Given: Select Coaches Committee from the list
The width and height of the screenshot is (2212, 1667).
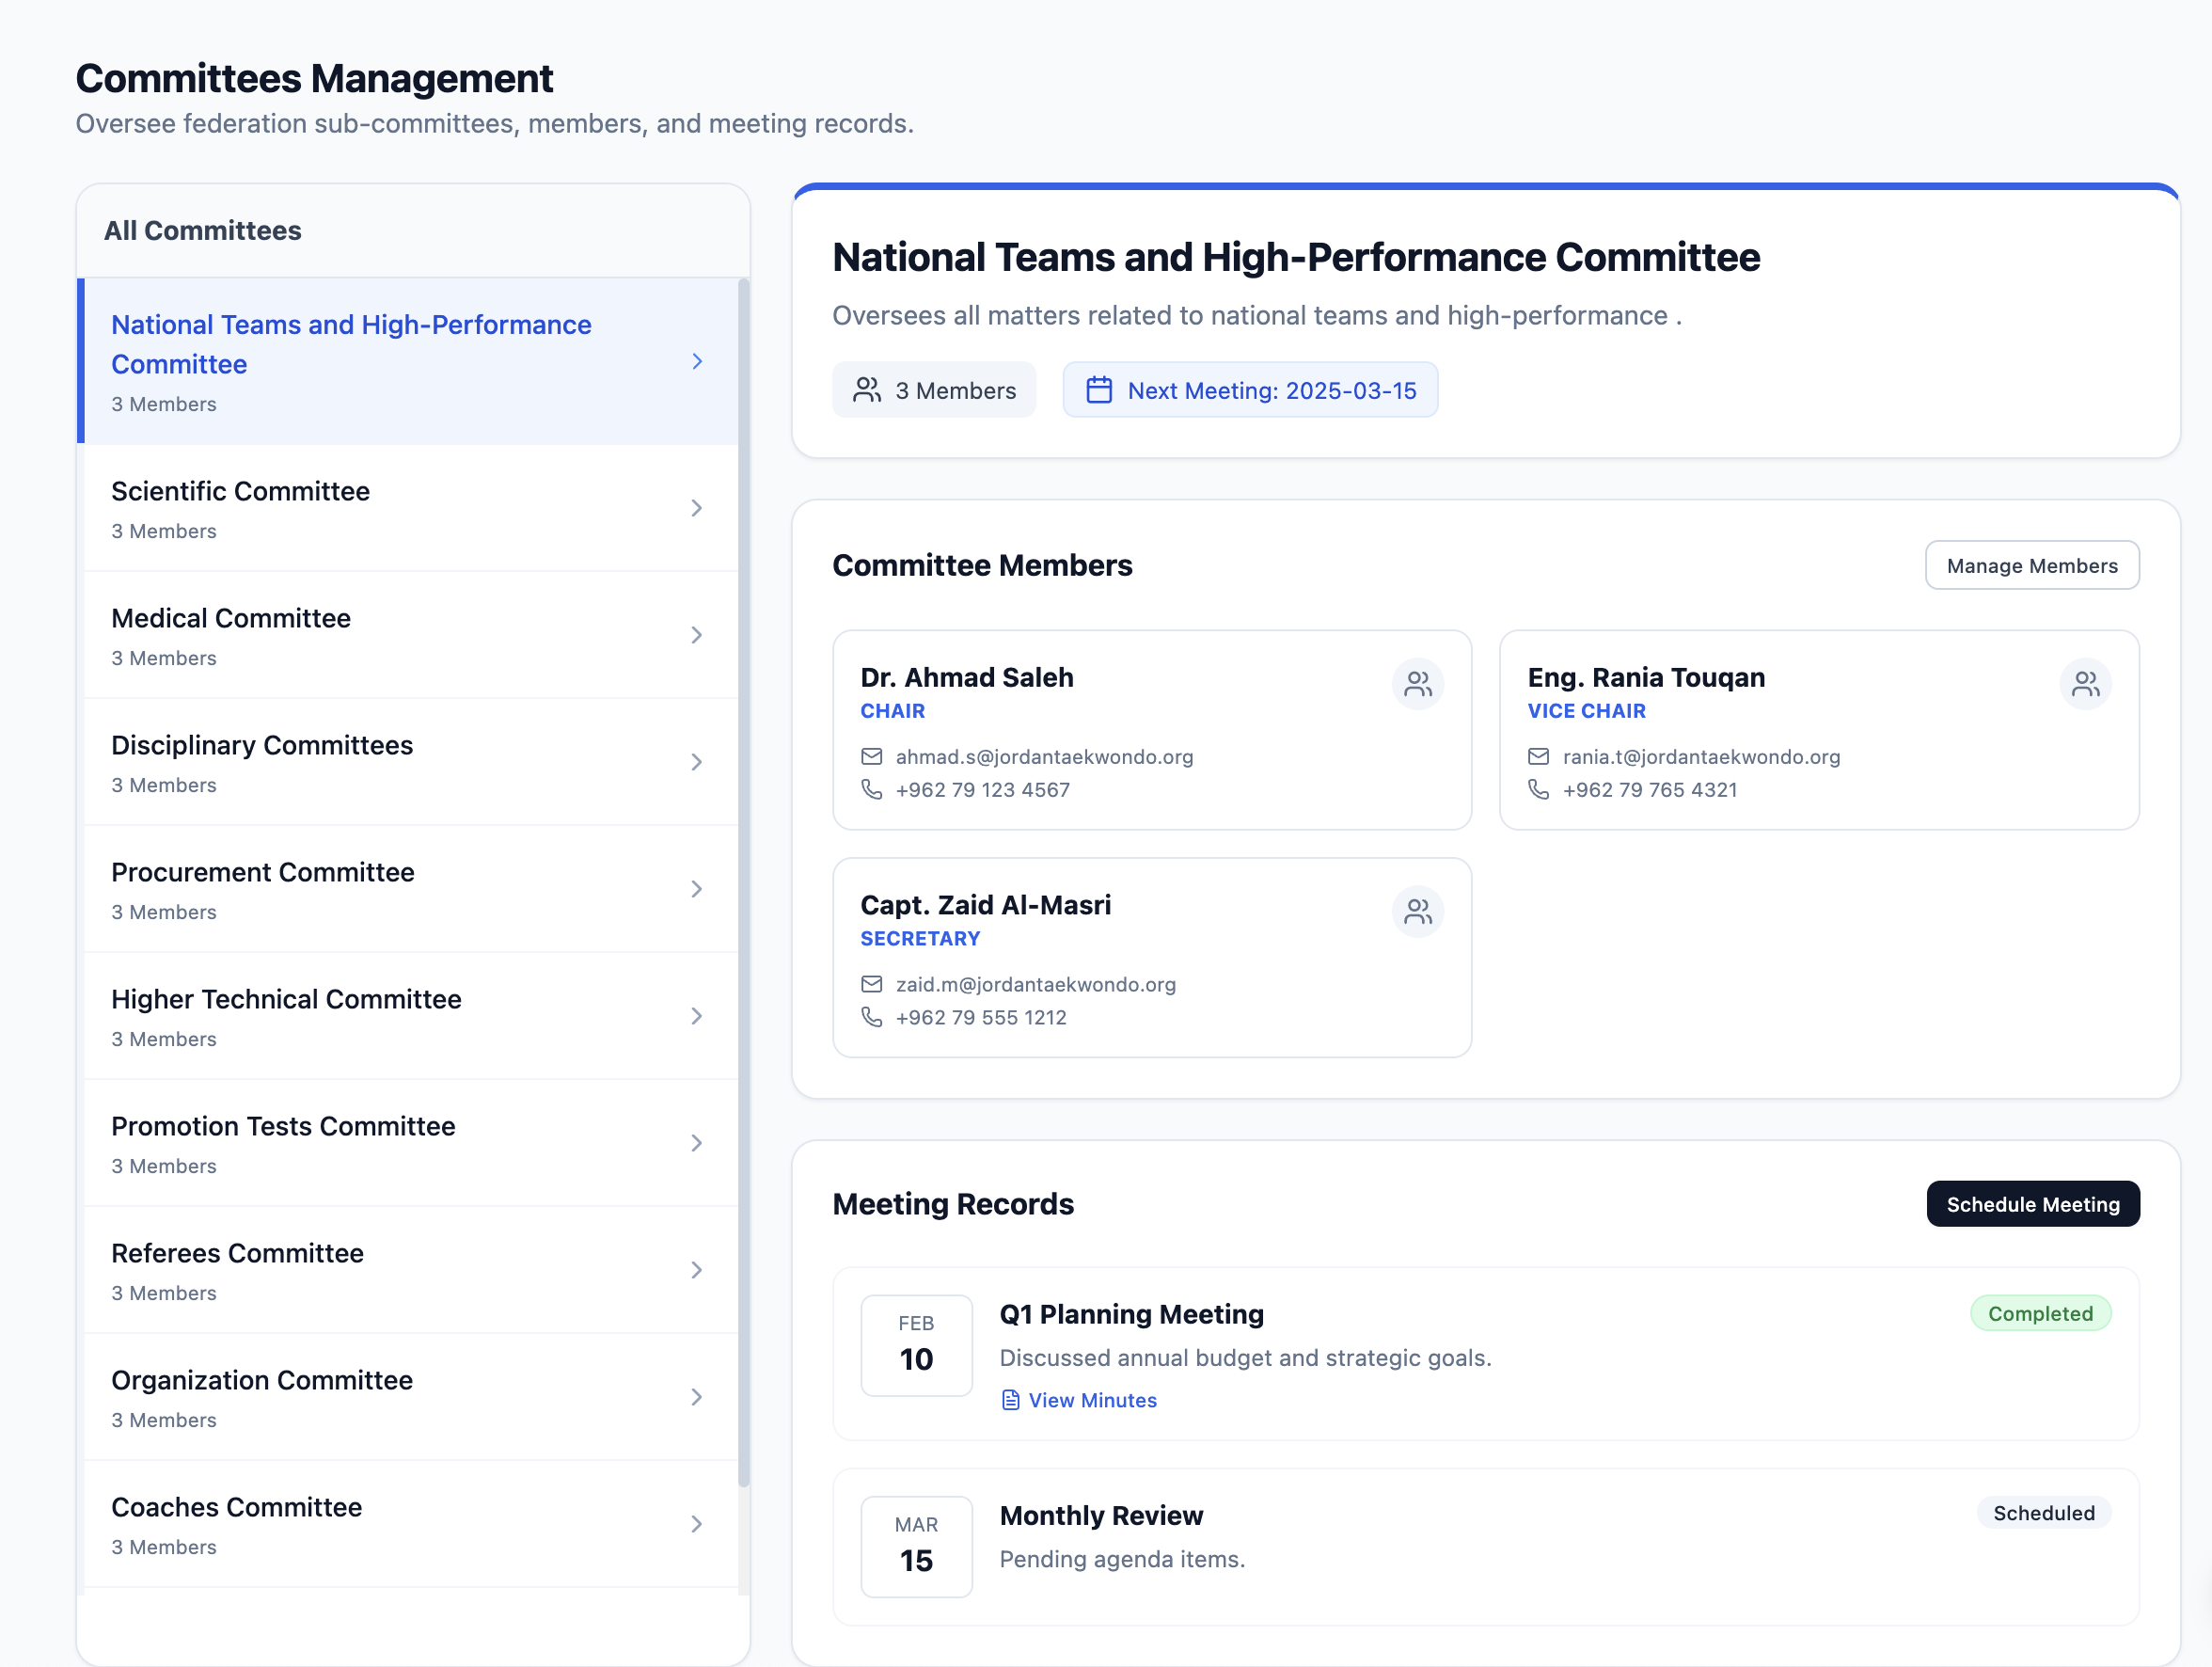Looking at the screenshot, I should point(236,1508).
